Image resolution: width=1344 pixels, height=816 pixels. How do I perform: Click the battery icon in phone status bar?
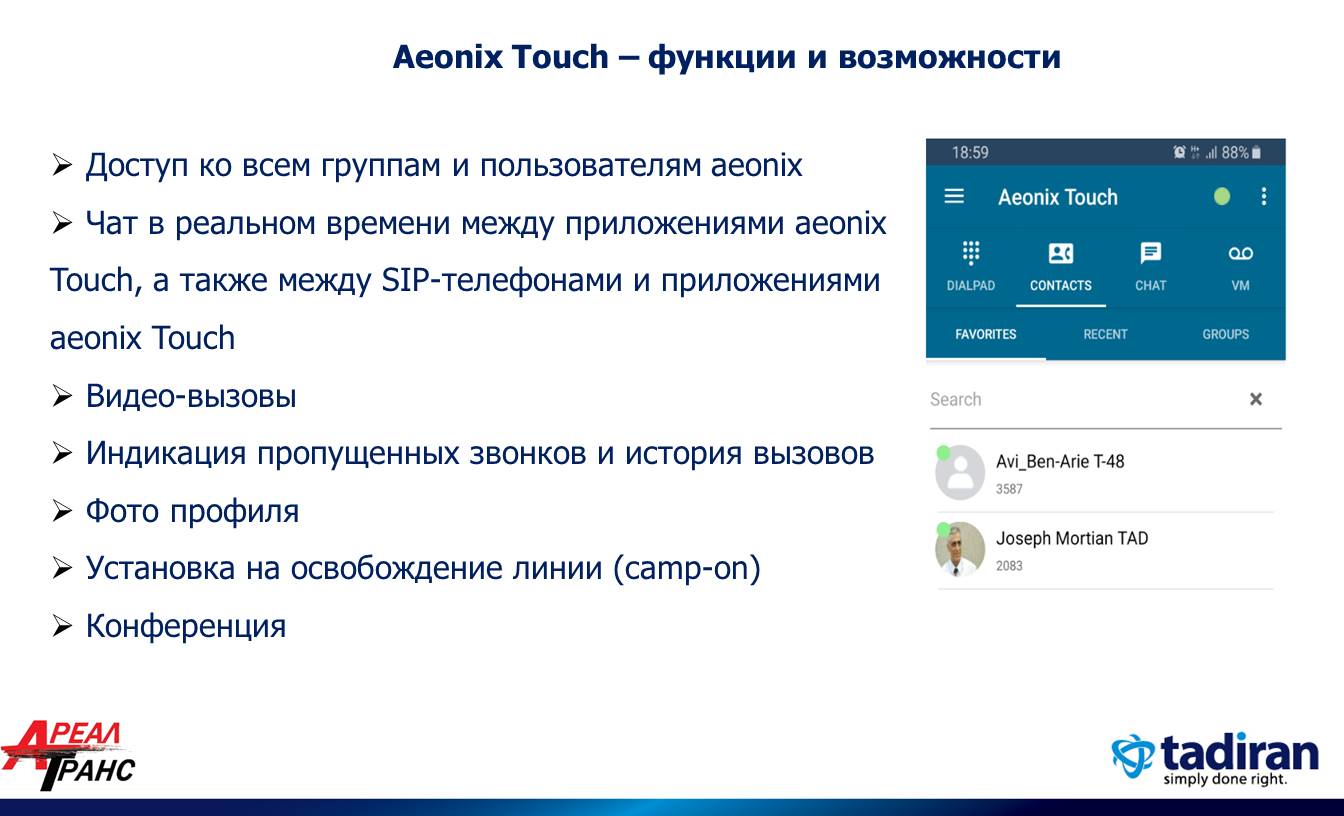coord(1256,153)
